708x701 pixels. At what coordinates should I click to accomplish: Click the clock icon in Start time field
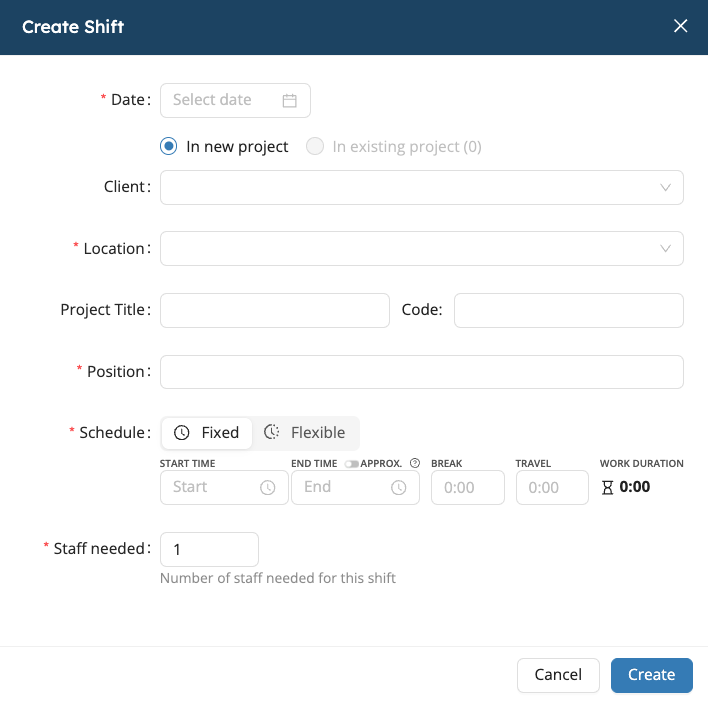tap(268, 488)
